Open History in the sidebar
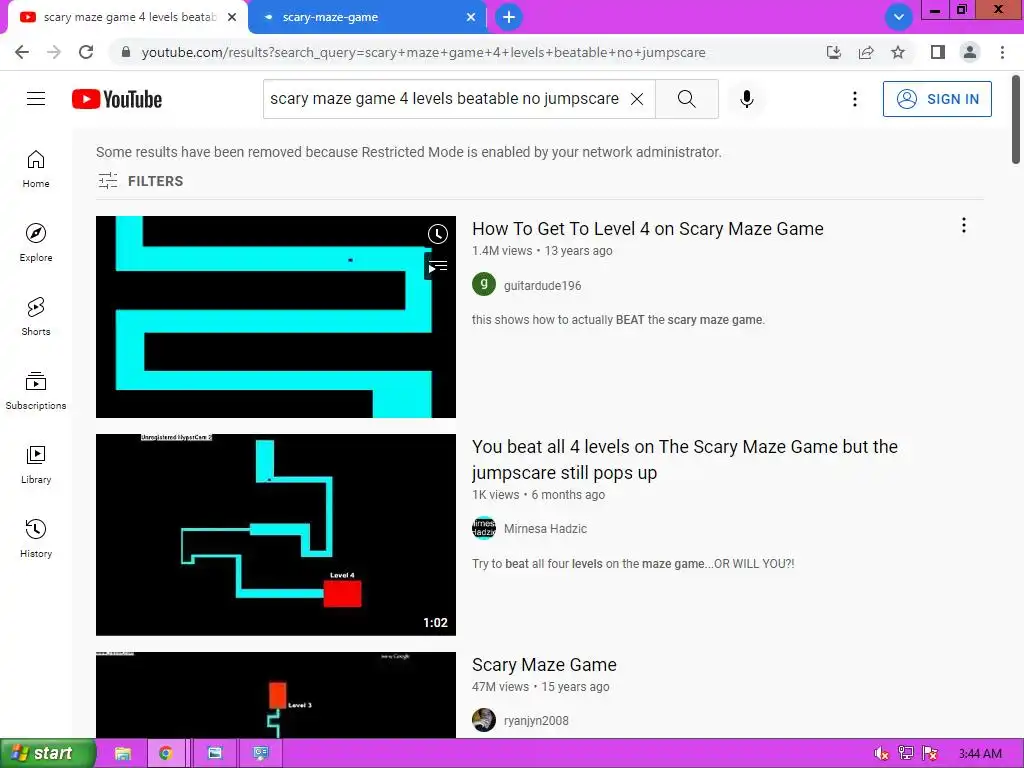The height and width of the screenshot is (768, 1024). [x=36, y=538]
